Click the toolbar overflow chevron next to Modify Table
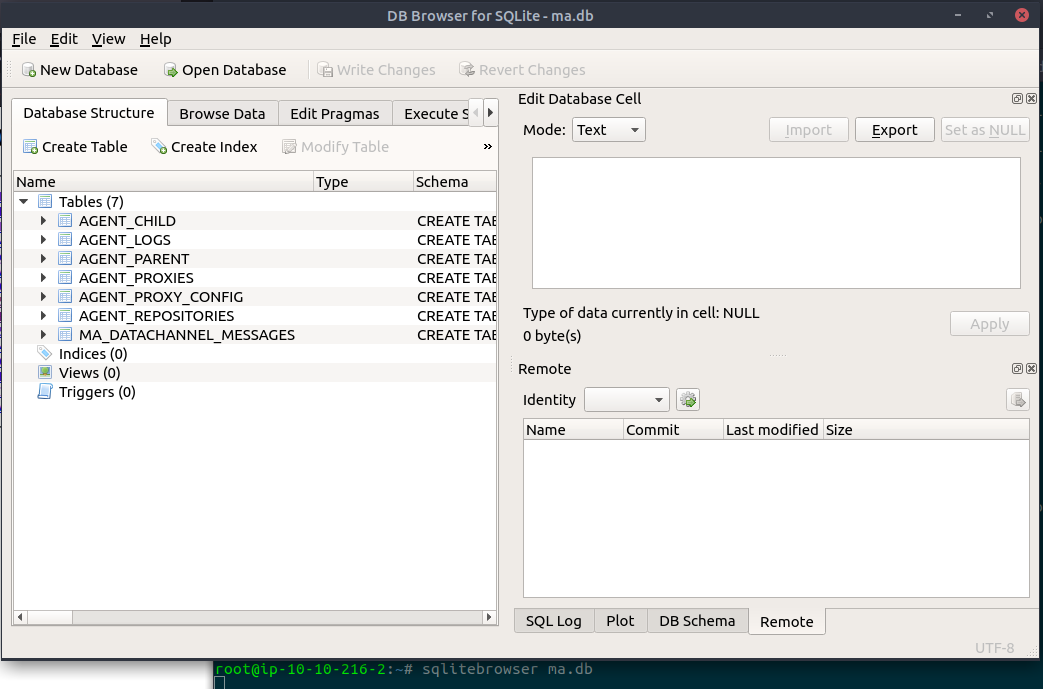 pyautogui.click(x=488, y=147)
